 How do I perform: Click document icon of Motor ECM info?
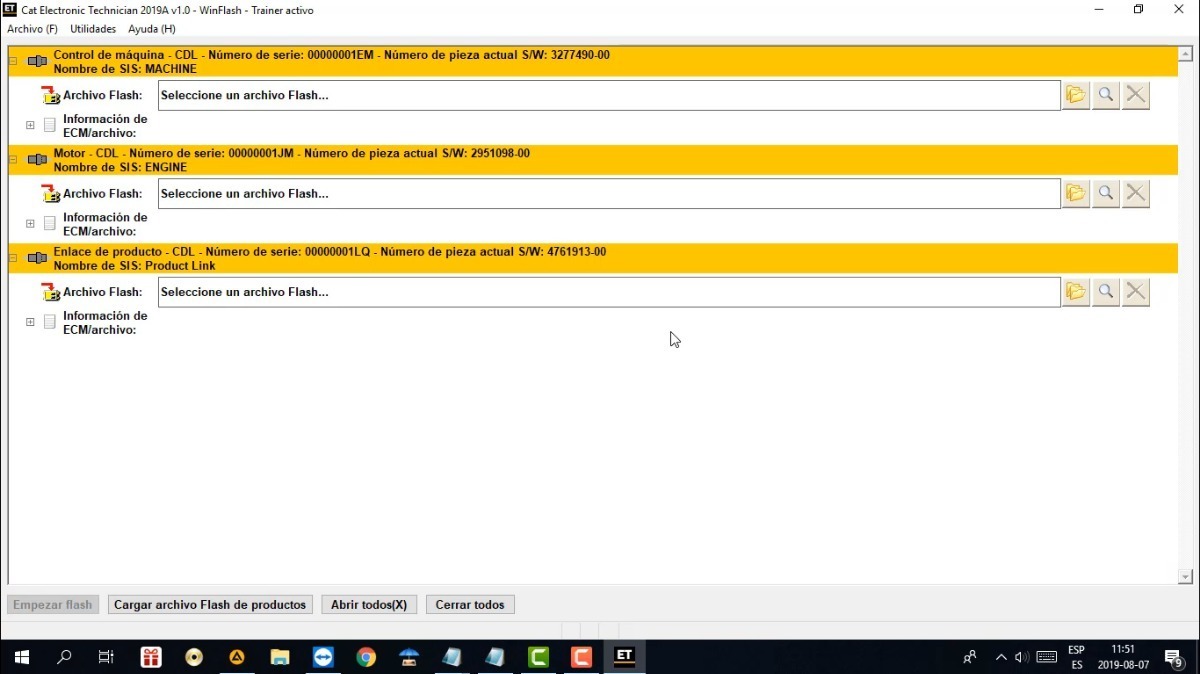point(49,223)
